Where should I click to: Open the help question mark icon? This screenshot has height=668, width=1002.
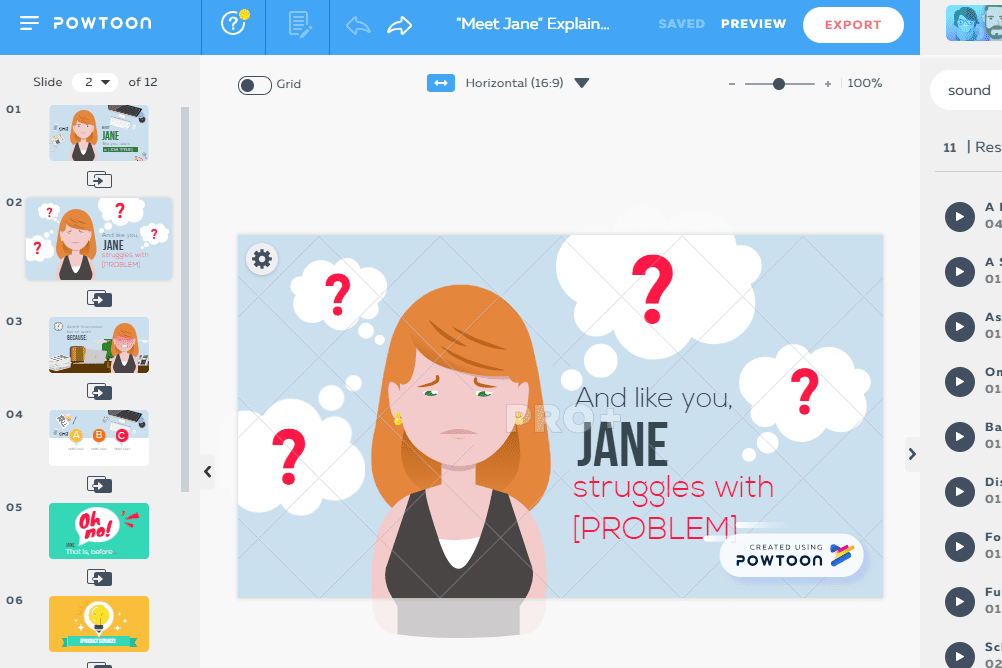234,24
